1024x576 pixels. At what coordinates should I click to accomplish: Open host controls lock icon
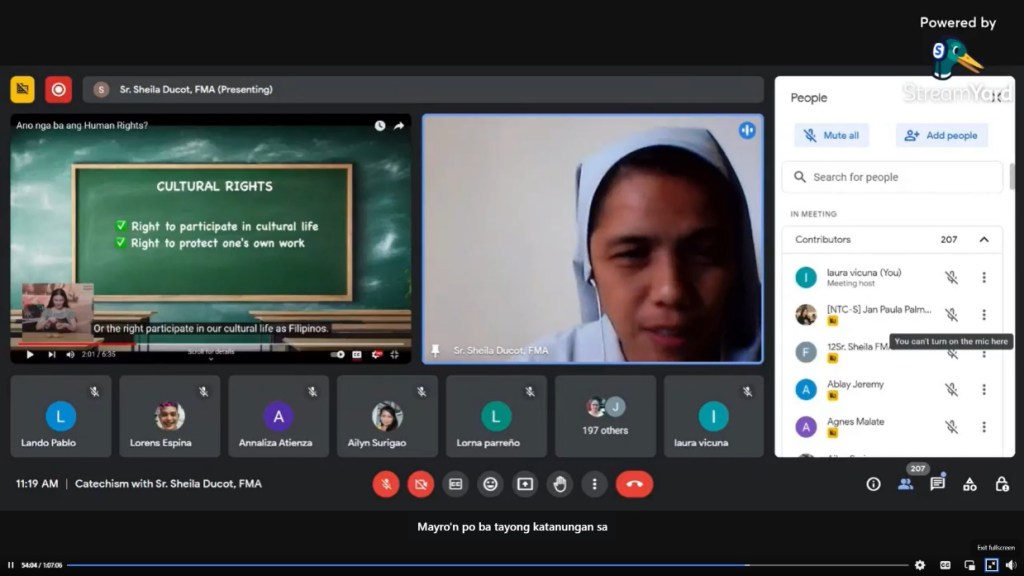[1001, 484]
